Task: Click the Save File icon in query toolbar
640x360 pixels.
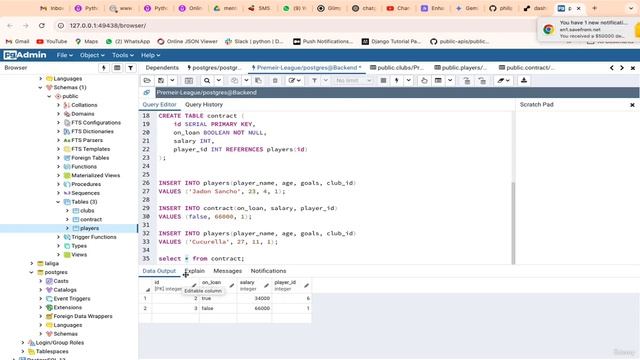Action: coord(161,80)
